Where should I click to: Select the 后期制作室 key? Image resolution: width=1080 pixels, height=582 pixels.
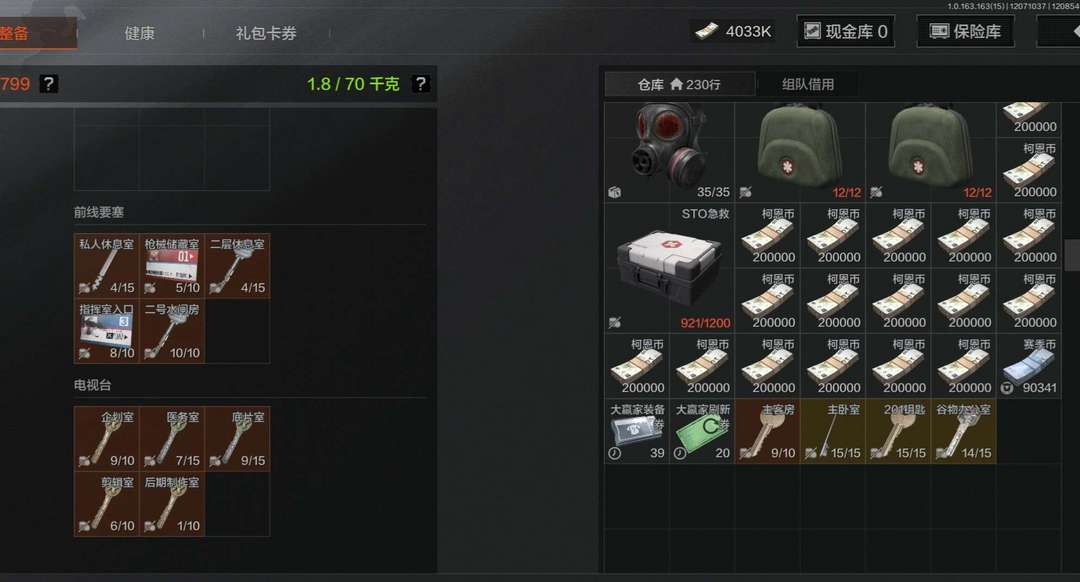pyautogui.click(x=172, y=504)
